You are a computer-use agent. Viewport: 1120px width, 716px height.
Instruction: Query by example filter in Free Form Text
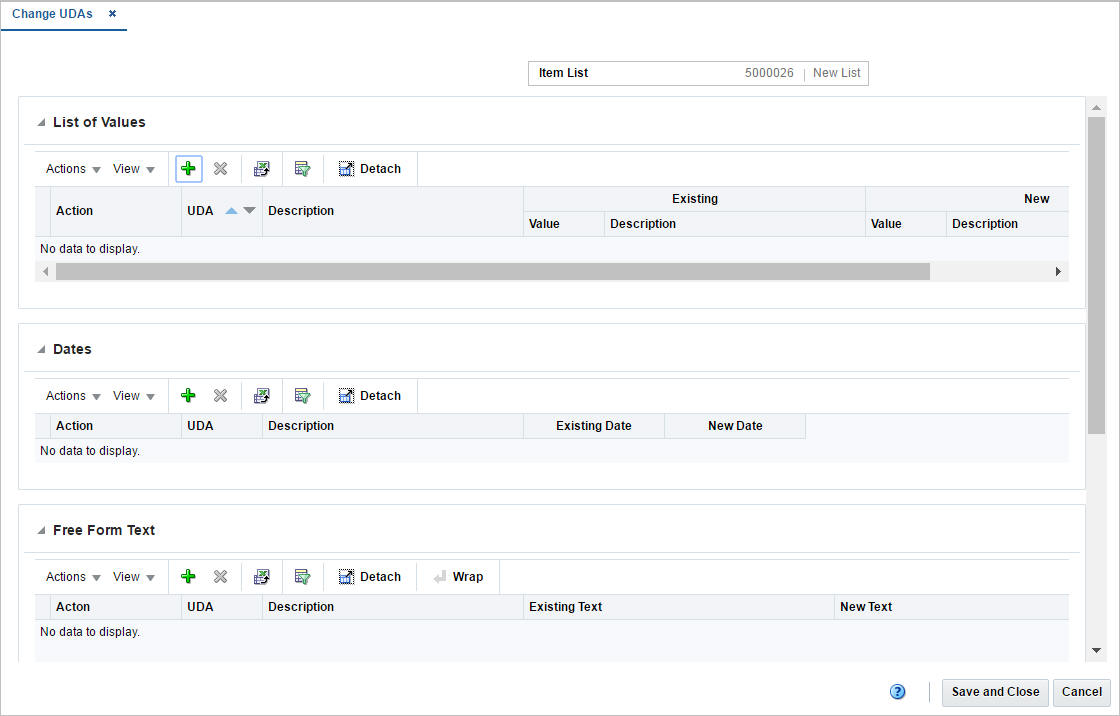303,577
